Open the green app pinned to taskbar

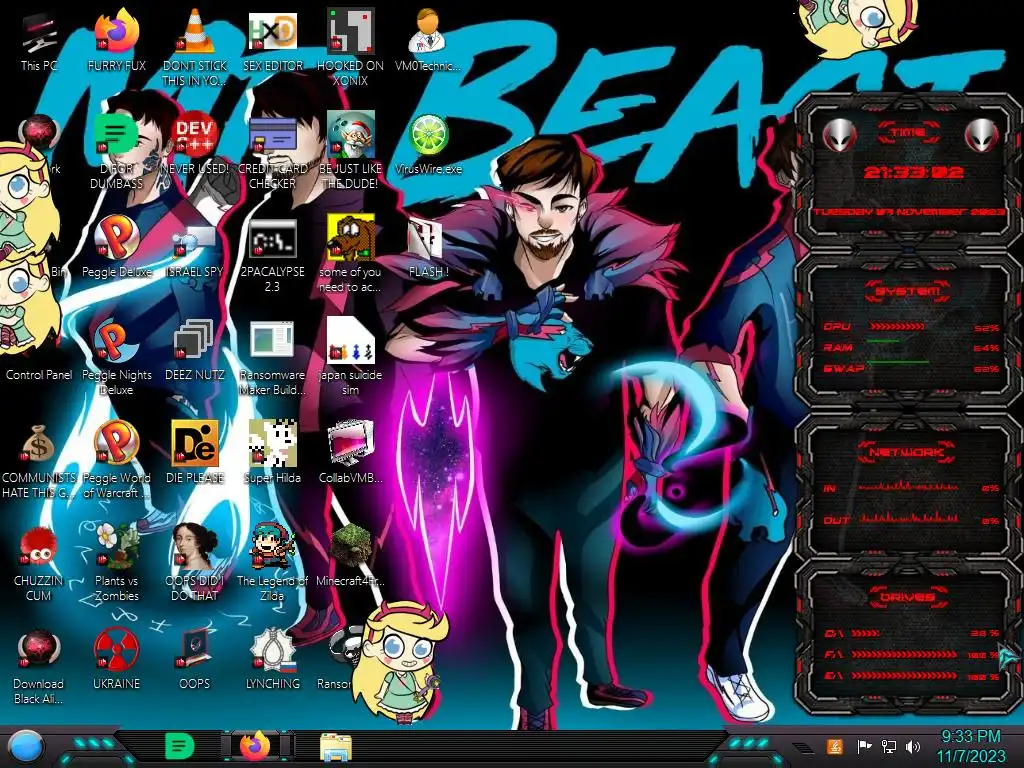(x=179, y=746)
